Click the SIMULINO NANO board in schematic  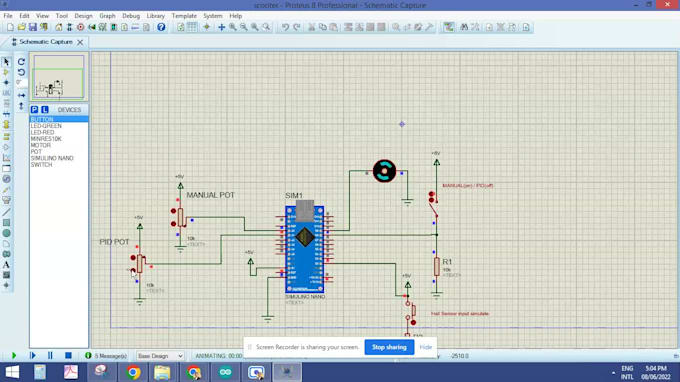[305, 249]
